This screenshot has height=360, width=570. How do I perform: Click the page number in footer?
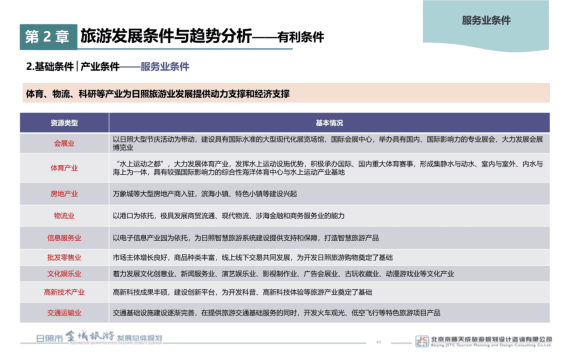(378, 342)
